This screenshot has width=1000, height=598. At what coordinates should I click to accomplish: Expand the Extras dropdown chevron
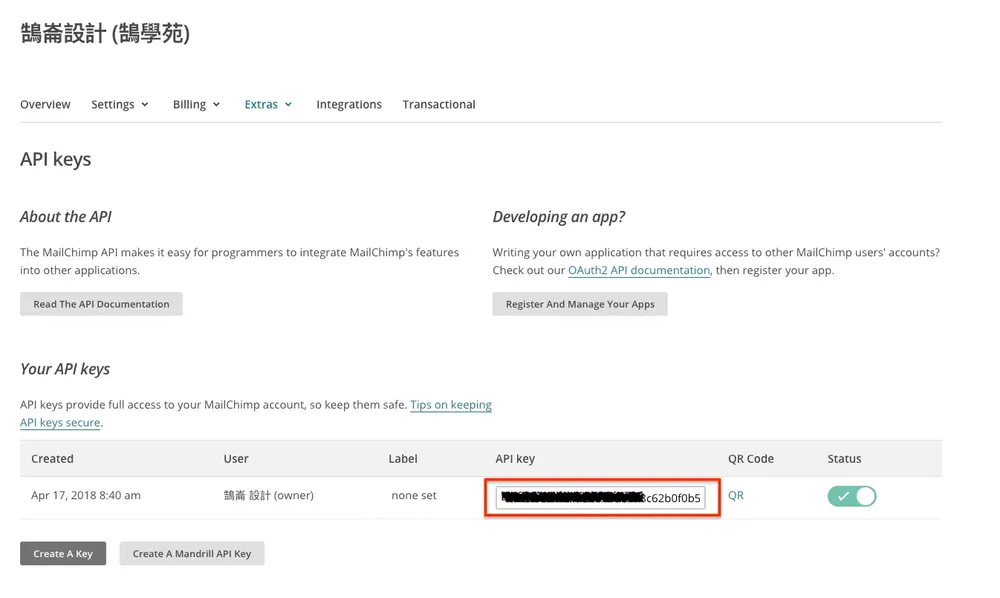288,105
